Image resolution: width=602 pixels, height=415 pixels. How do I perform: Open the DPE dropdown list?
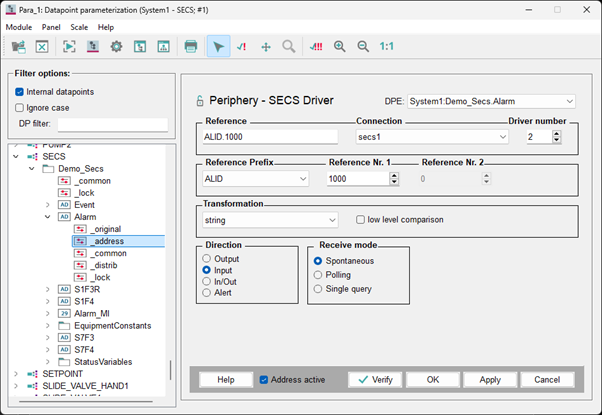click(x=569, y=100)
